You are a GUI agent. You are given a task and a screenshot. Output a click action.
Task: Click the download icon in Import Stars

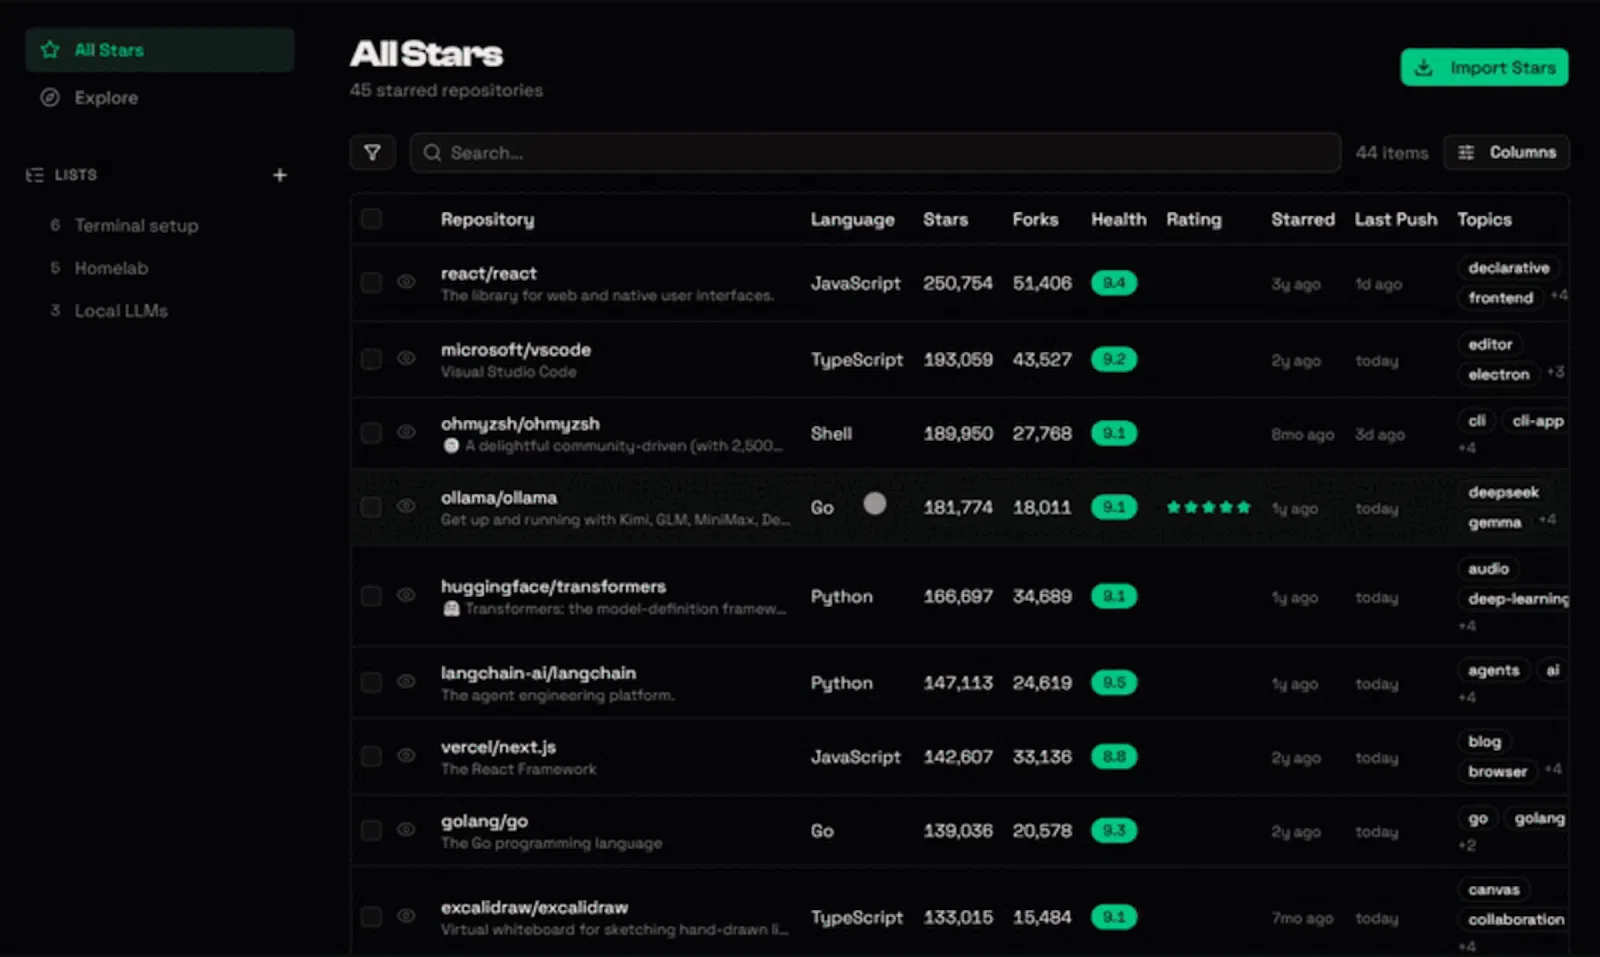pyautogui.click(x=1424, y=68)
